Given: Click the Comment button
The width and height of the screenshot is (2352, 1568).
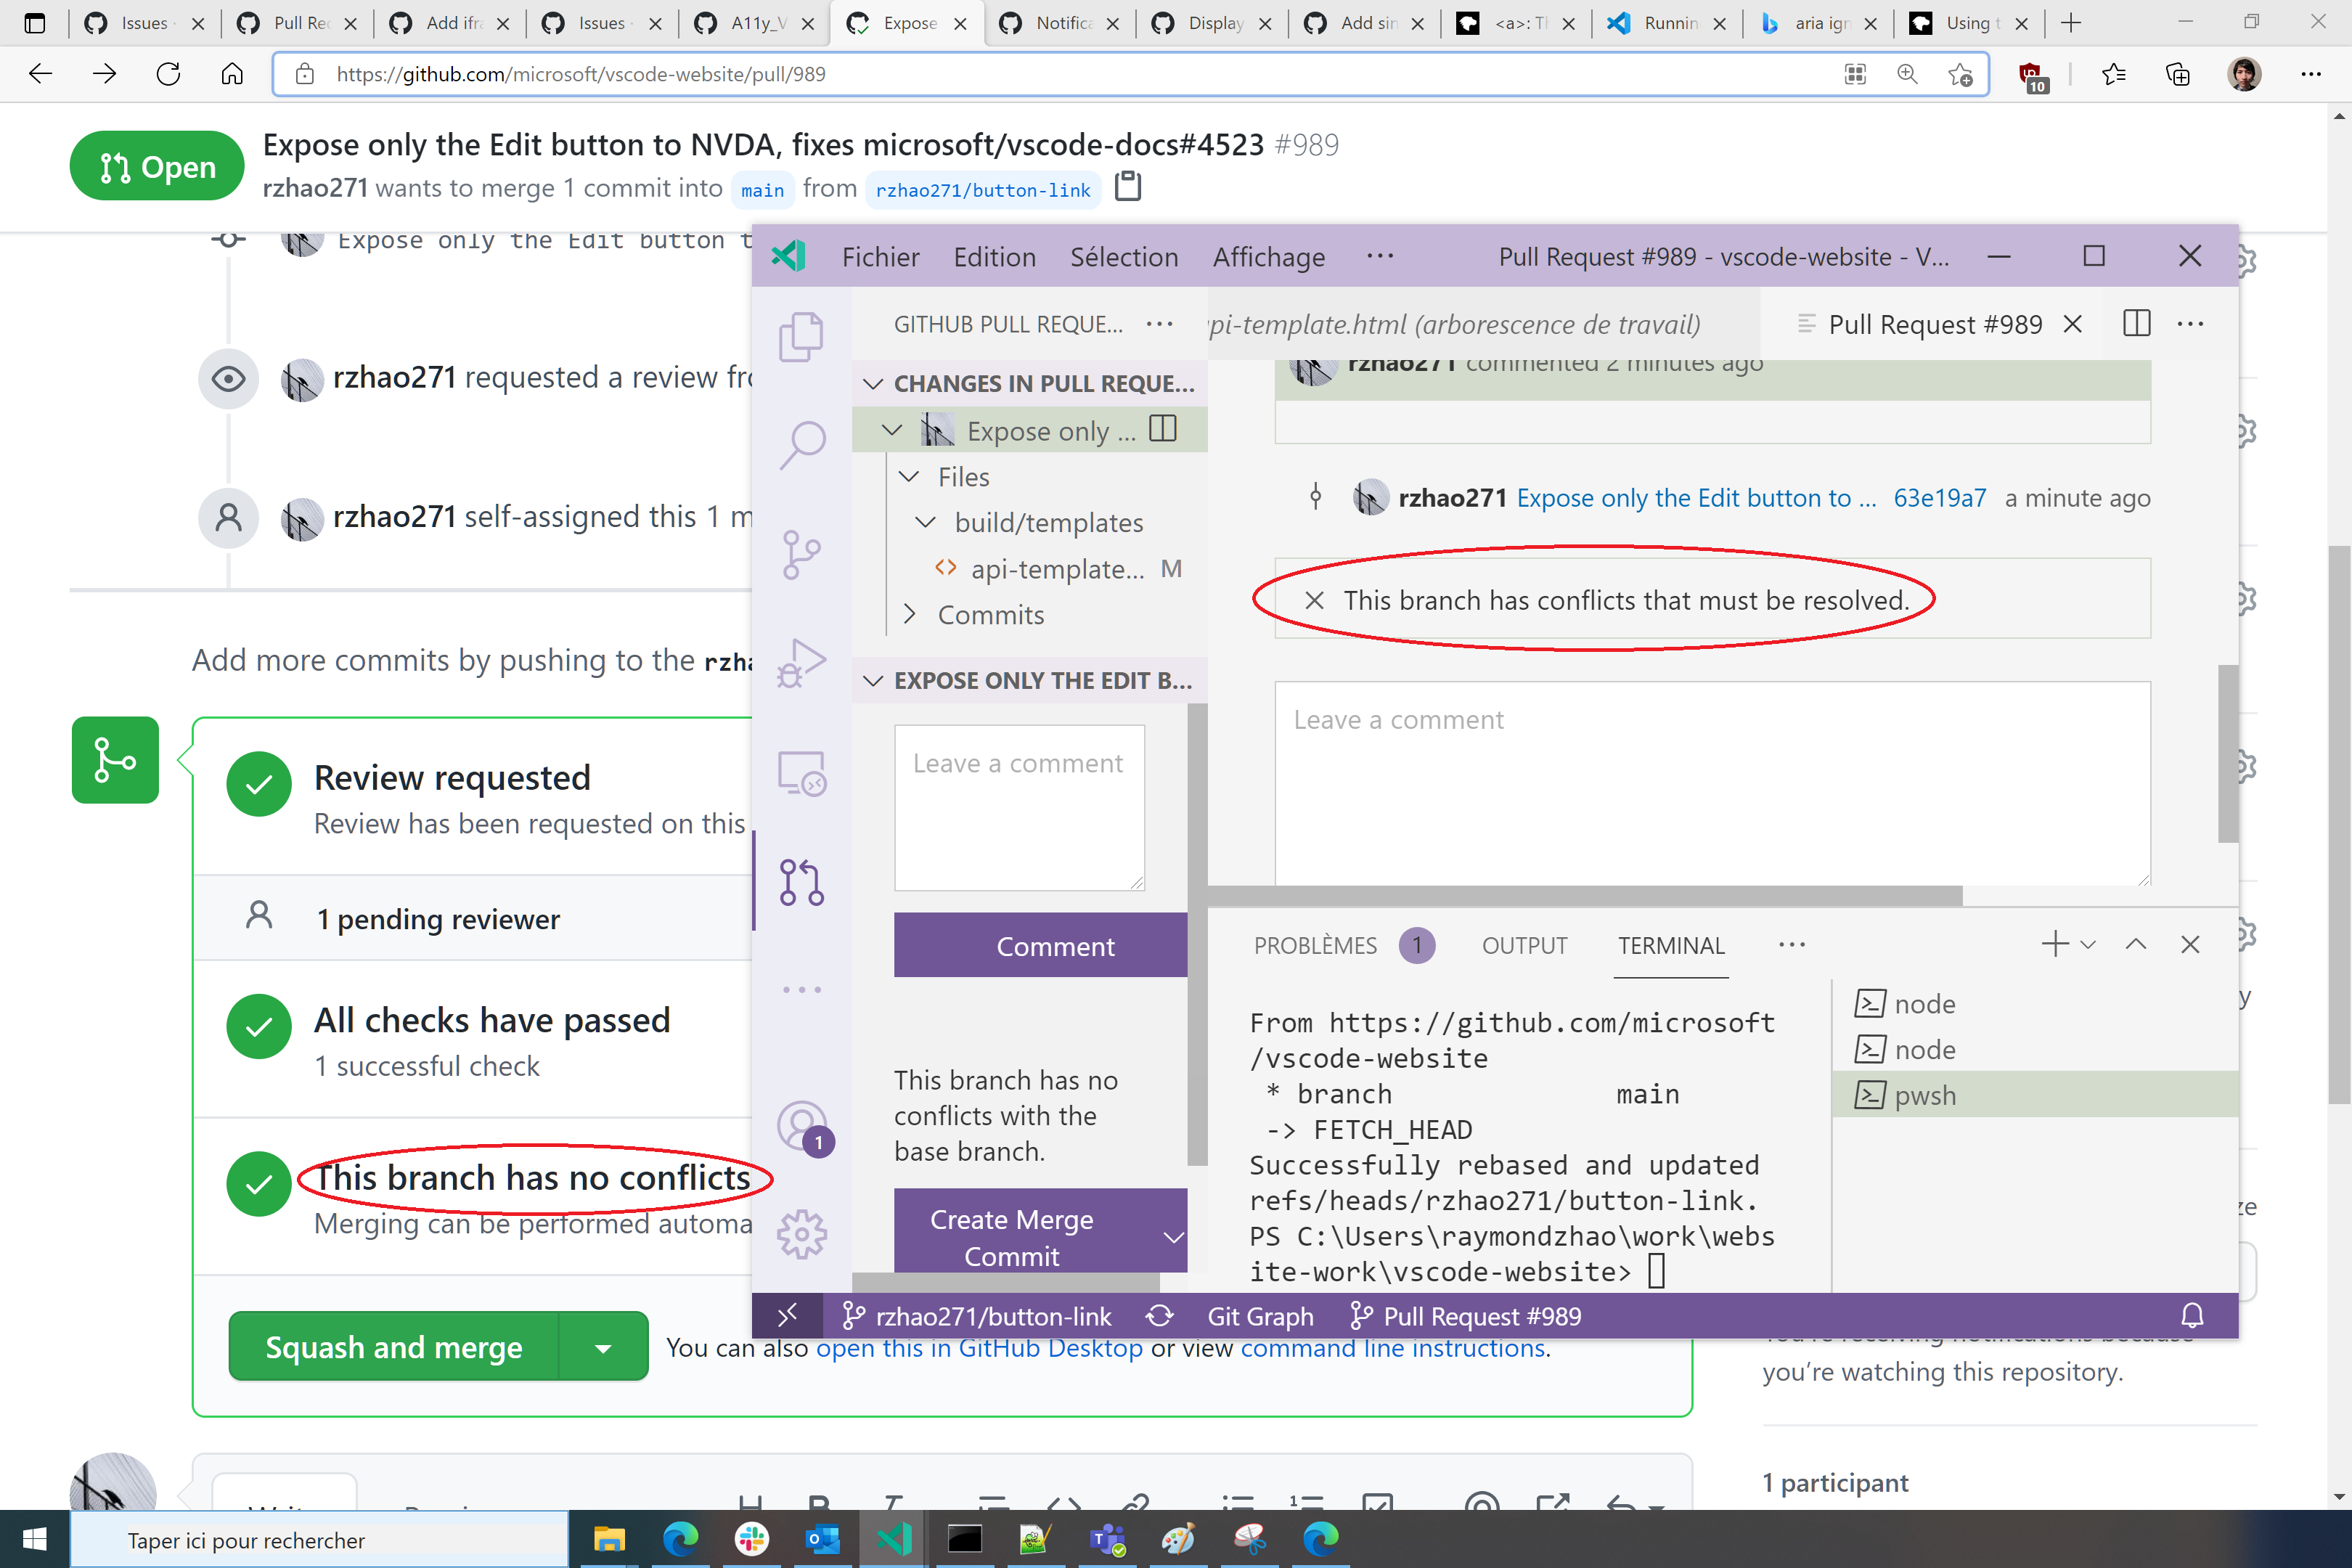Looking at the screenshot, I should [1040, 945].
